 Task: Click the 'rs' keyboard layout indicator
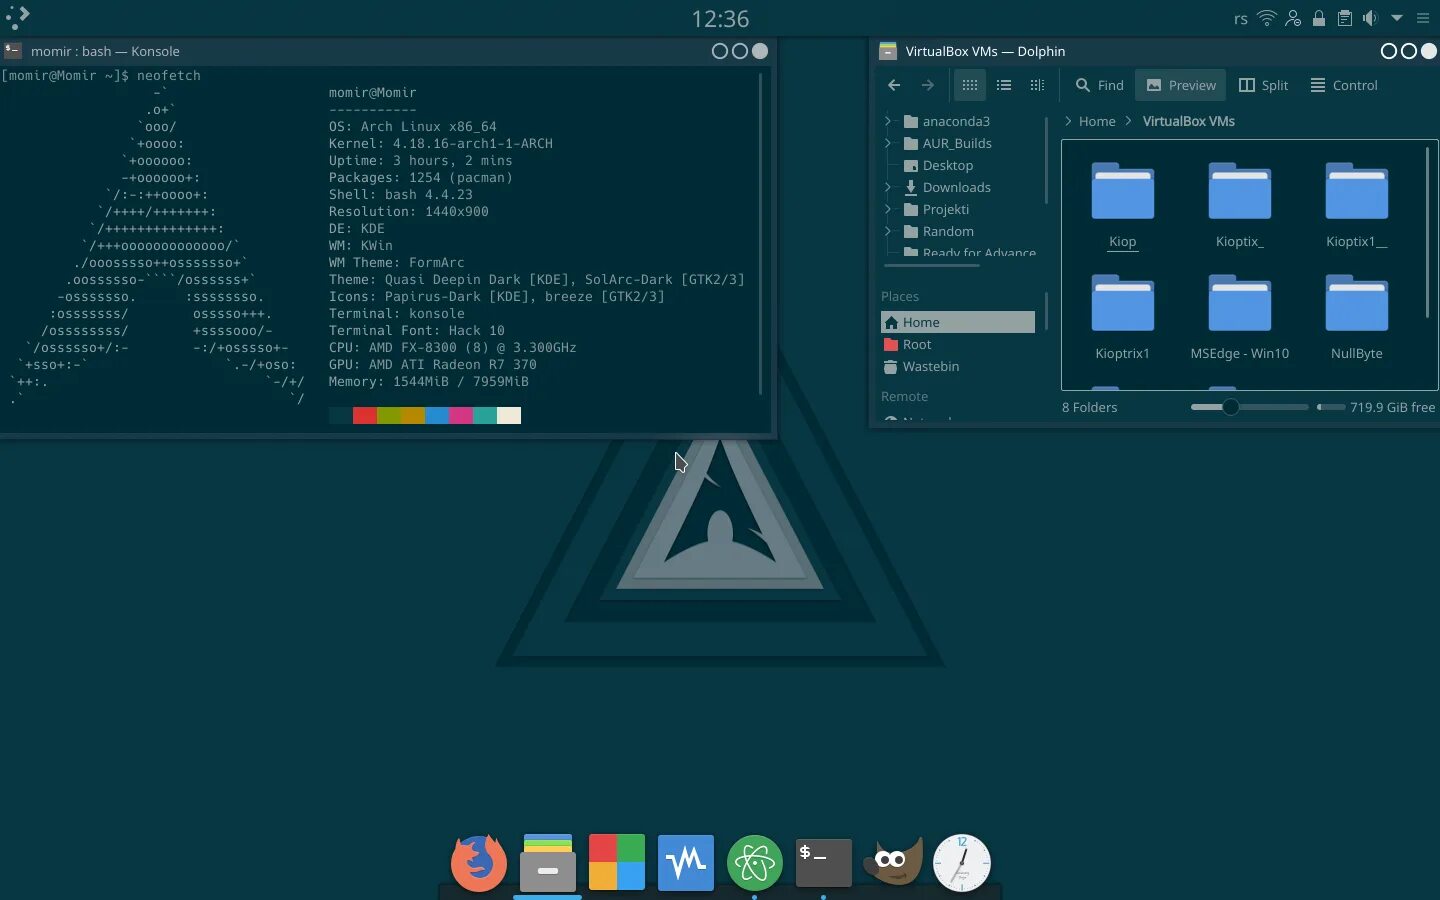click(x=1240, y=18)
